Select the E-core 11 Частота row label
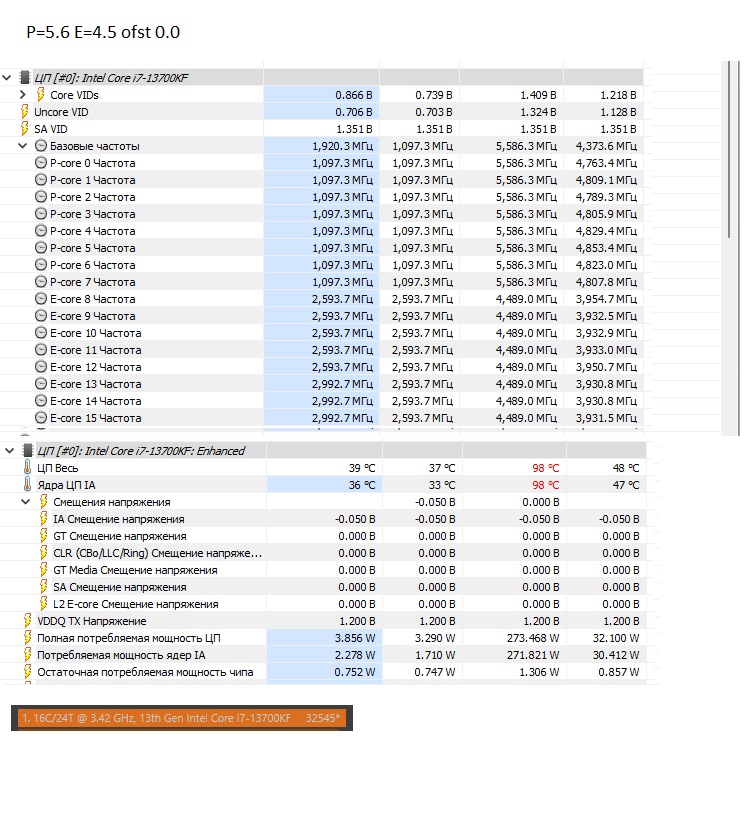Screen dimensions: 749x813 (96, 350)
